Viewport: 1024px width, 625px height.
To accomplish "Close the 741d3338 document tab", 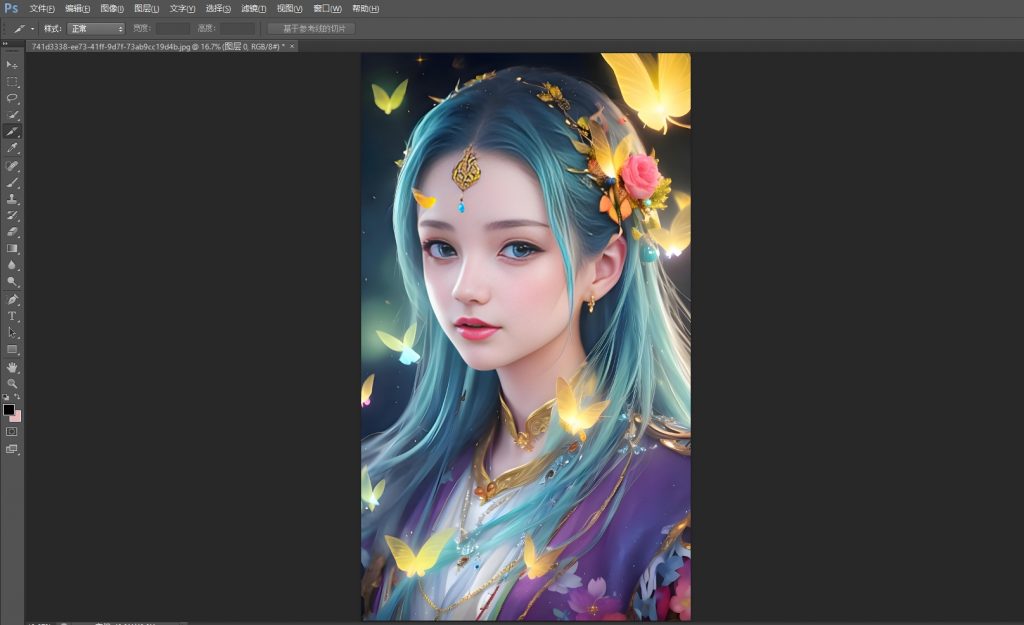I will click(292, 46).
